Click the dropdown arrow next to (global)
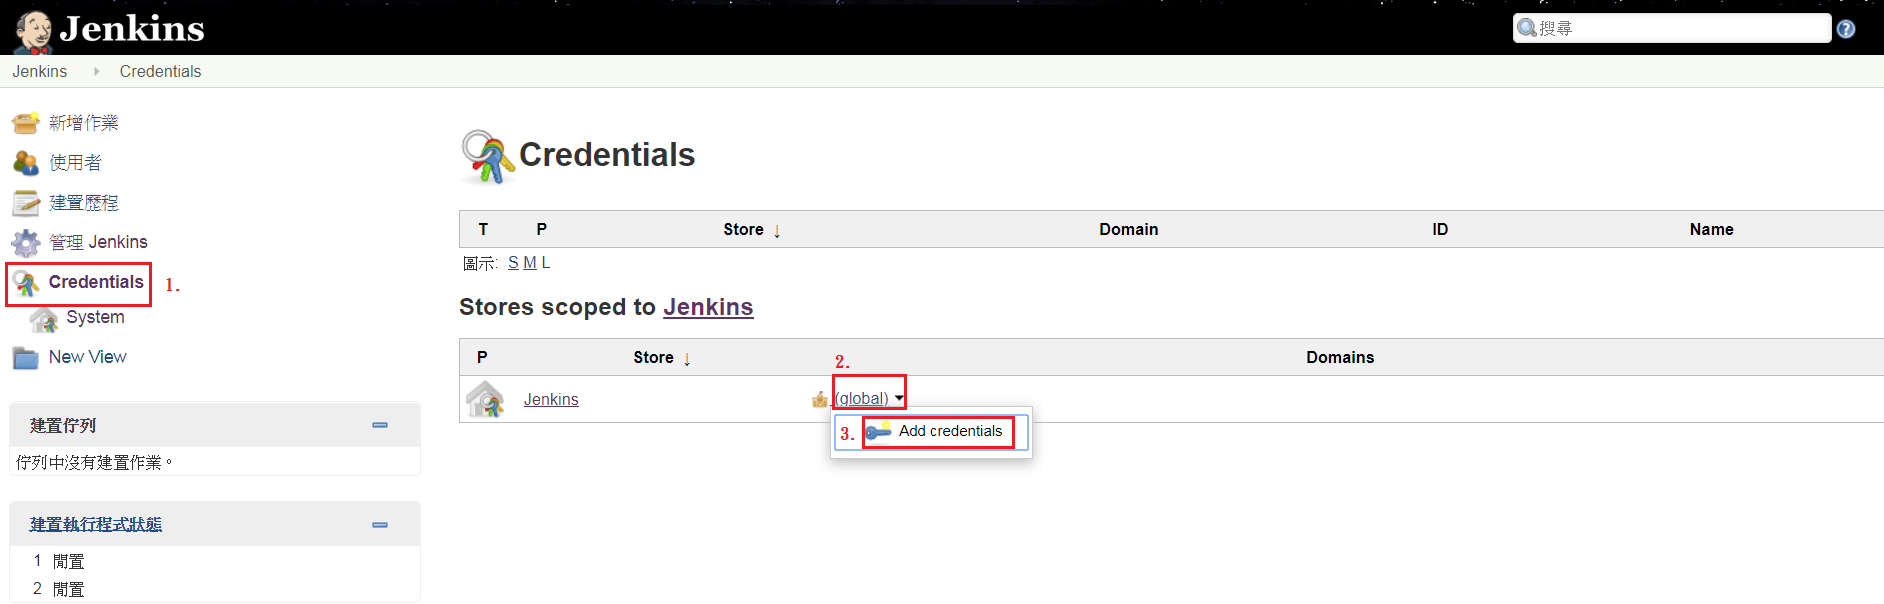1884x604 pixels. click(x=899, y=398)
